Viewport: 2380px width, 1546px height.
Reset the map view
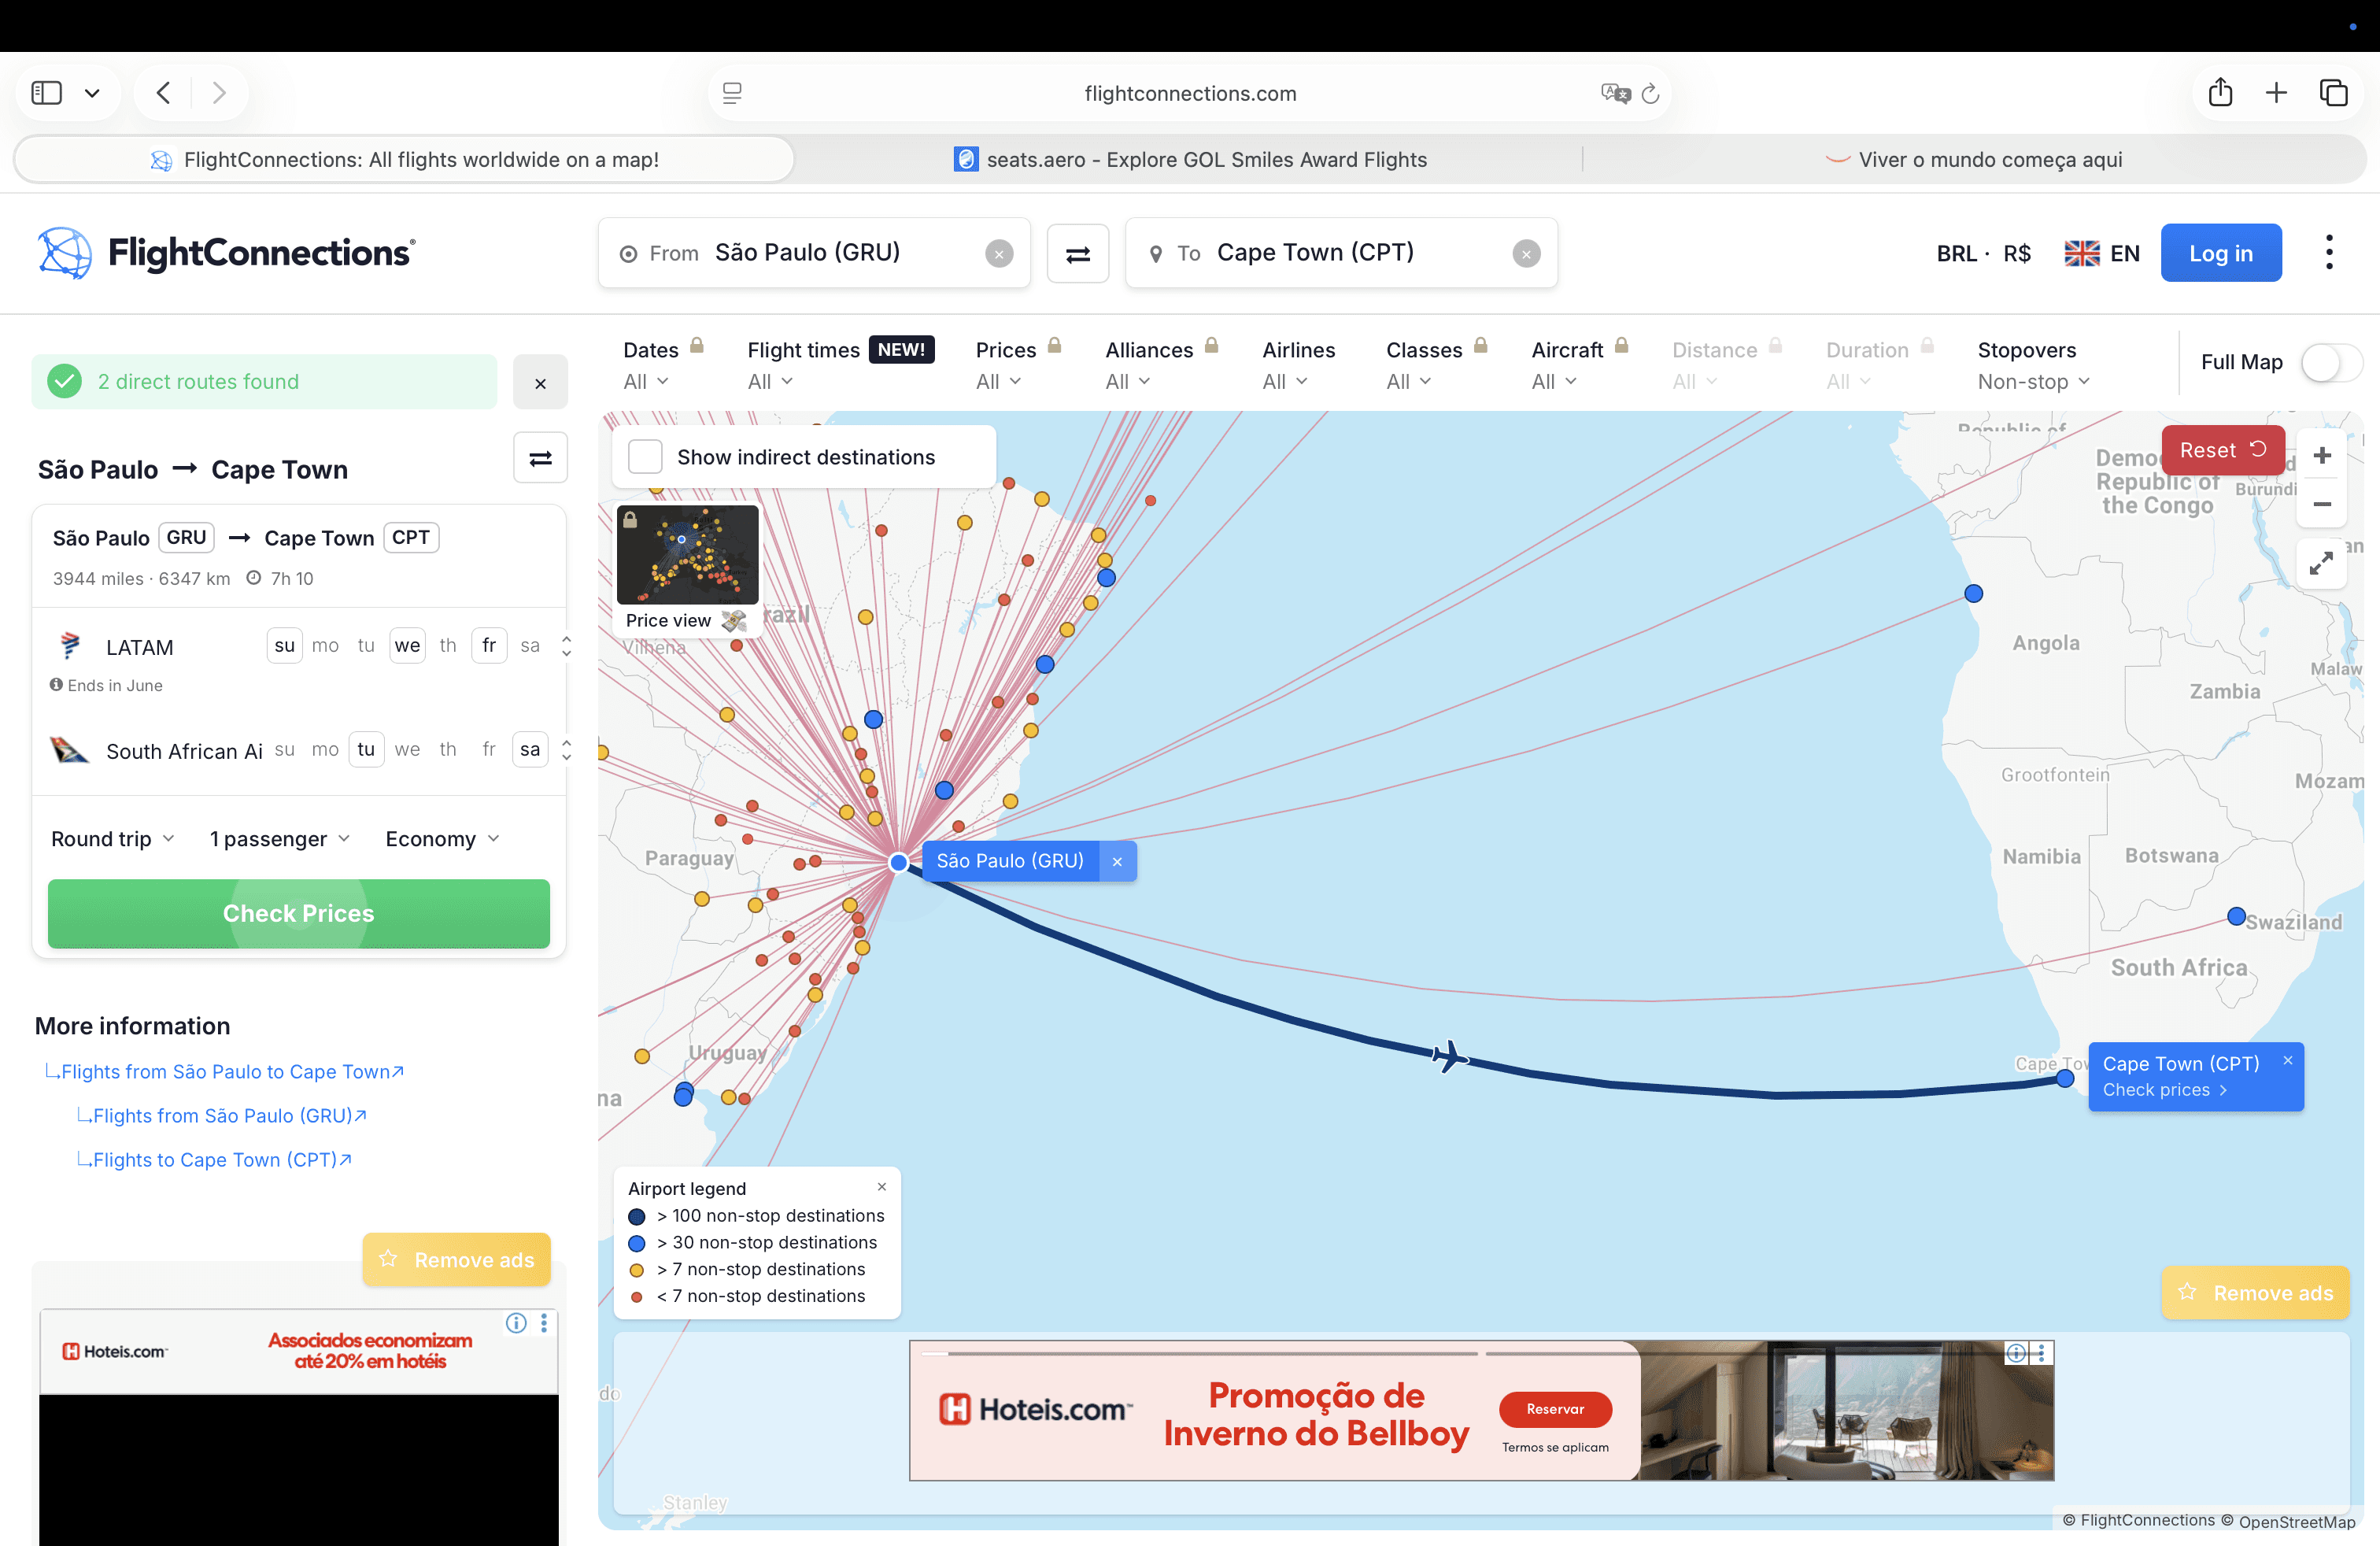coord(2223,450)
